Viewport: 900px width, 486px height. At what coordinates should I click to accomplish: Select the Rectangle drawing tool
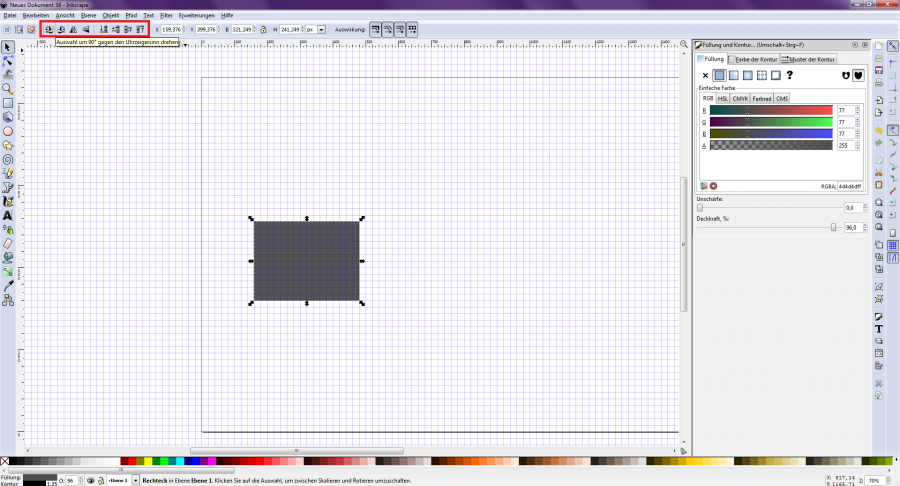pyautogui.click(x=7, y=103)
